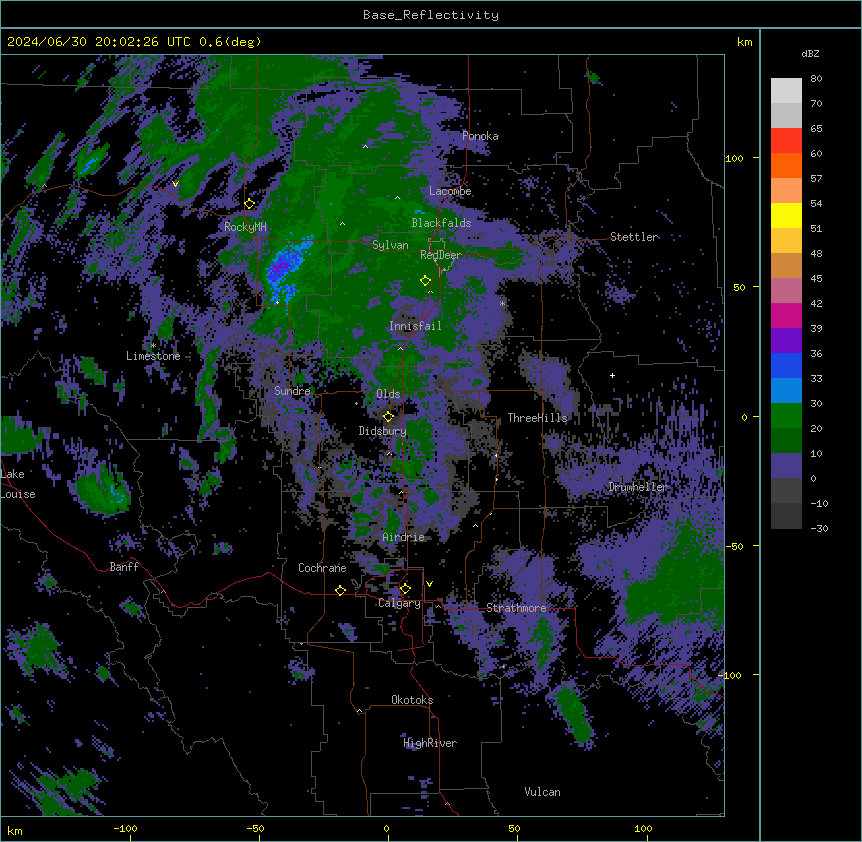
Task: Click the 65 value in the dBZ legend
Action: click(816, 128)
